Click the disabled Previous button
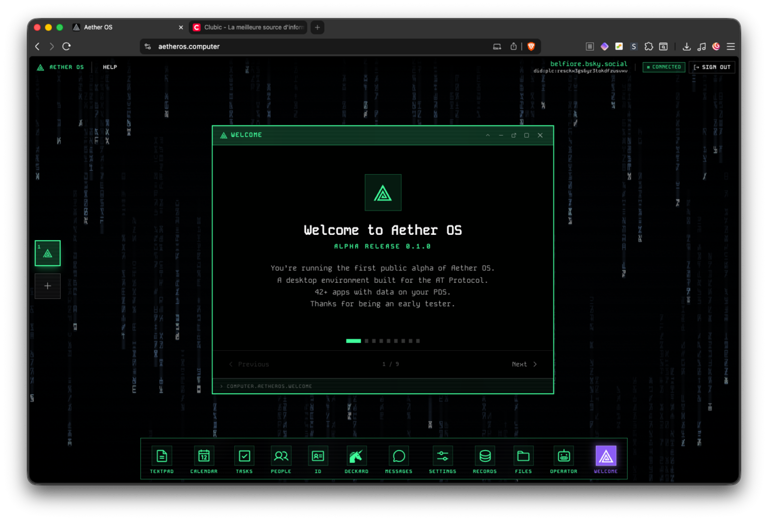This screenshot has width=768, height=521. tap(249, 364)
